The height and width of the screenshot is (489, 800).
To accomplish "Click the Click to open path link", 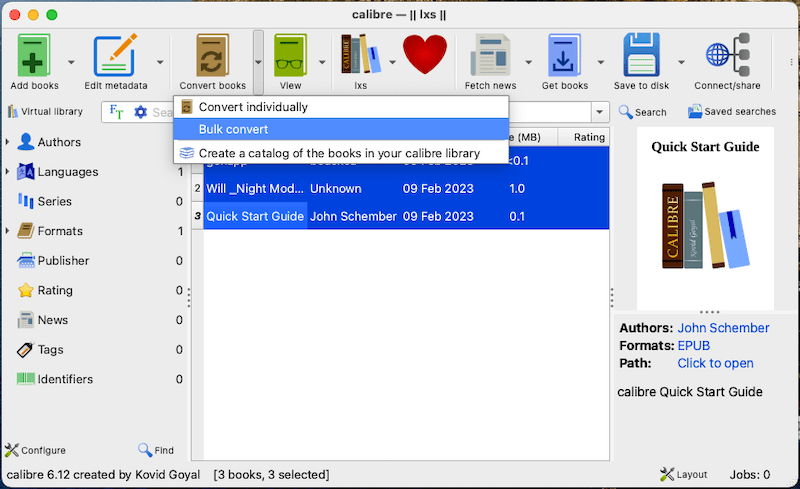I will [x=715, y=363].
